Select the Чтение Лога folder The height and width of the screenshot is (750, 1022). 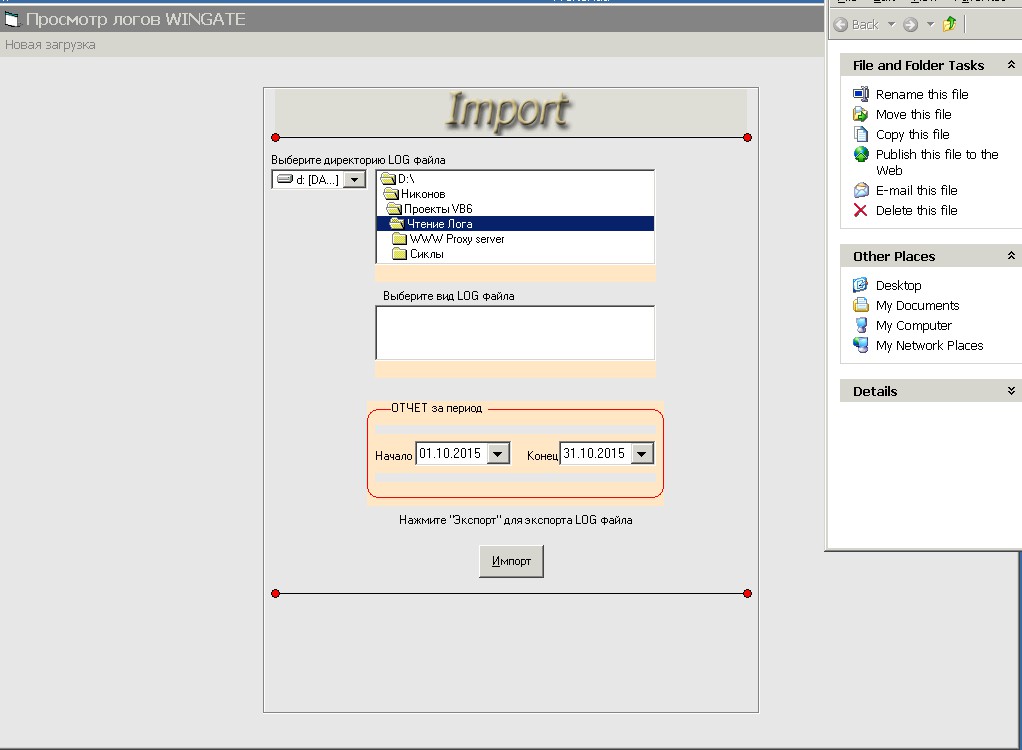click(x=515, y=224)
